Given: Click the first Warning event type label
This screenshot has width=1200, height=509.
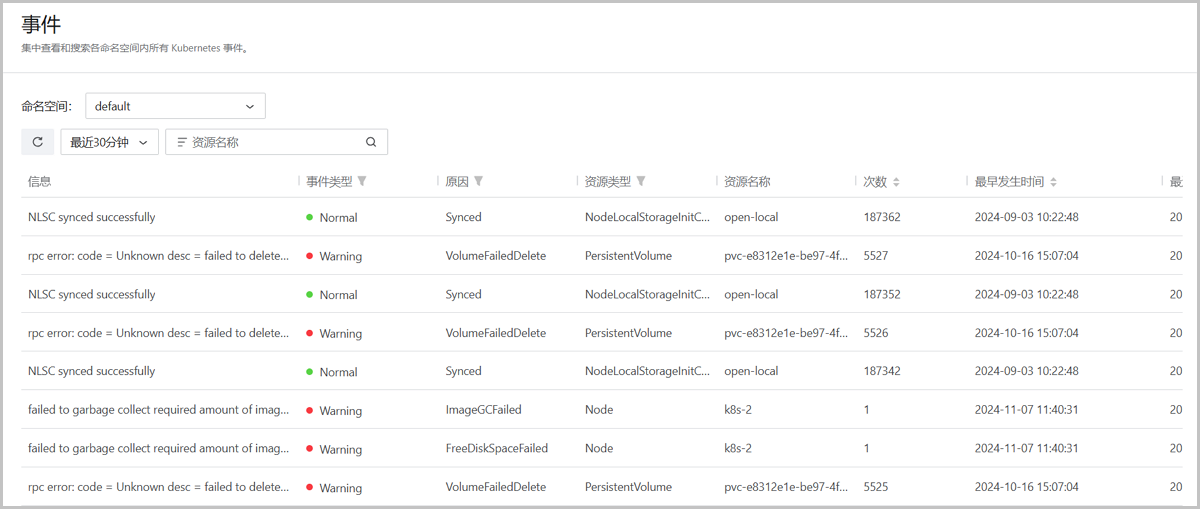Looking at the screenshot, I should [341, 256].
